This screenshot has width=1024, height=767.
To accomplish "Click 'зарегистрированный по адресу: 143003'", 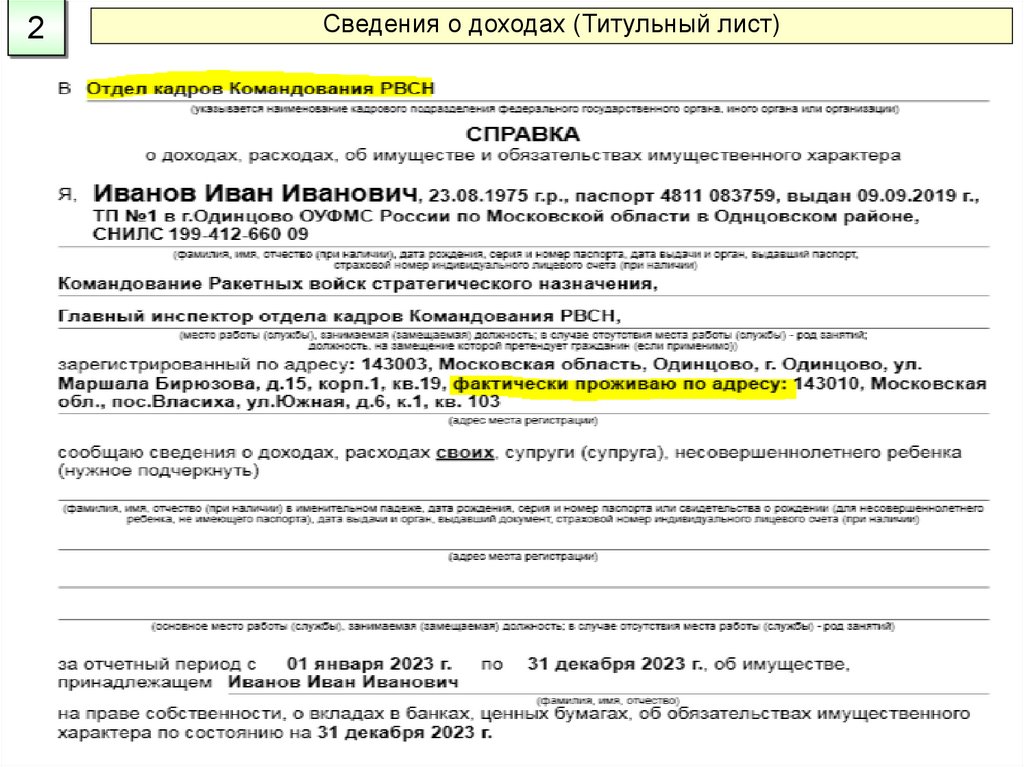I will pyautogui.click(x=242, y=364).
